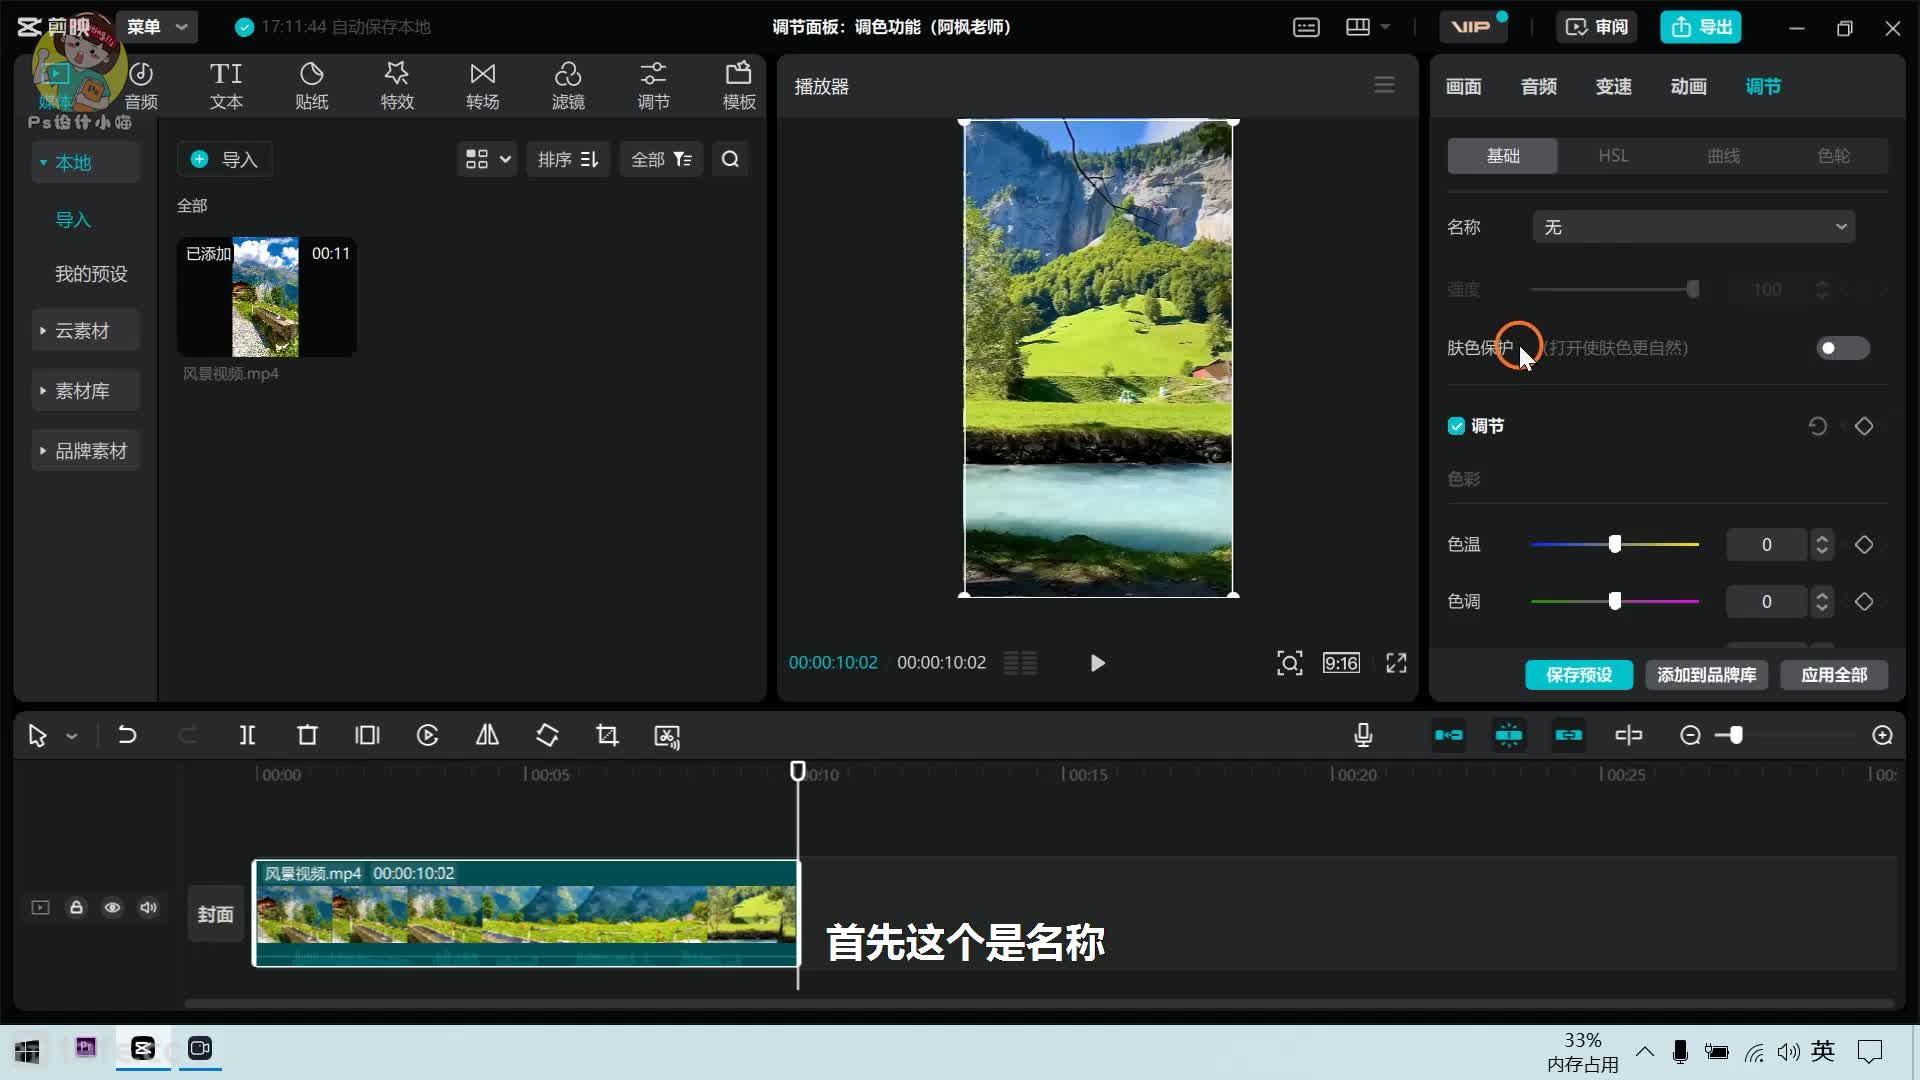
Task: Open the crop tool
Action: (x=607, y=735)
